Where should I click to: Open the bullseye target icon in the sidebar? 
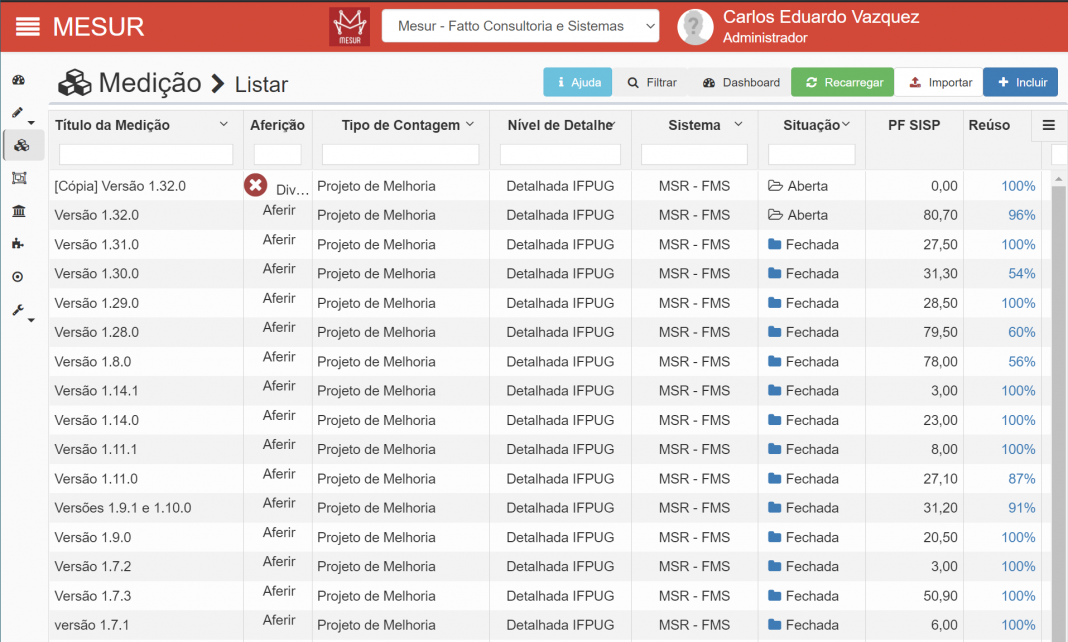[x=18, y=276]
